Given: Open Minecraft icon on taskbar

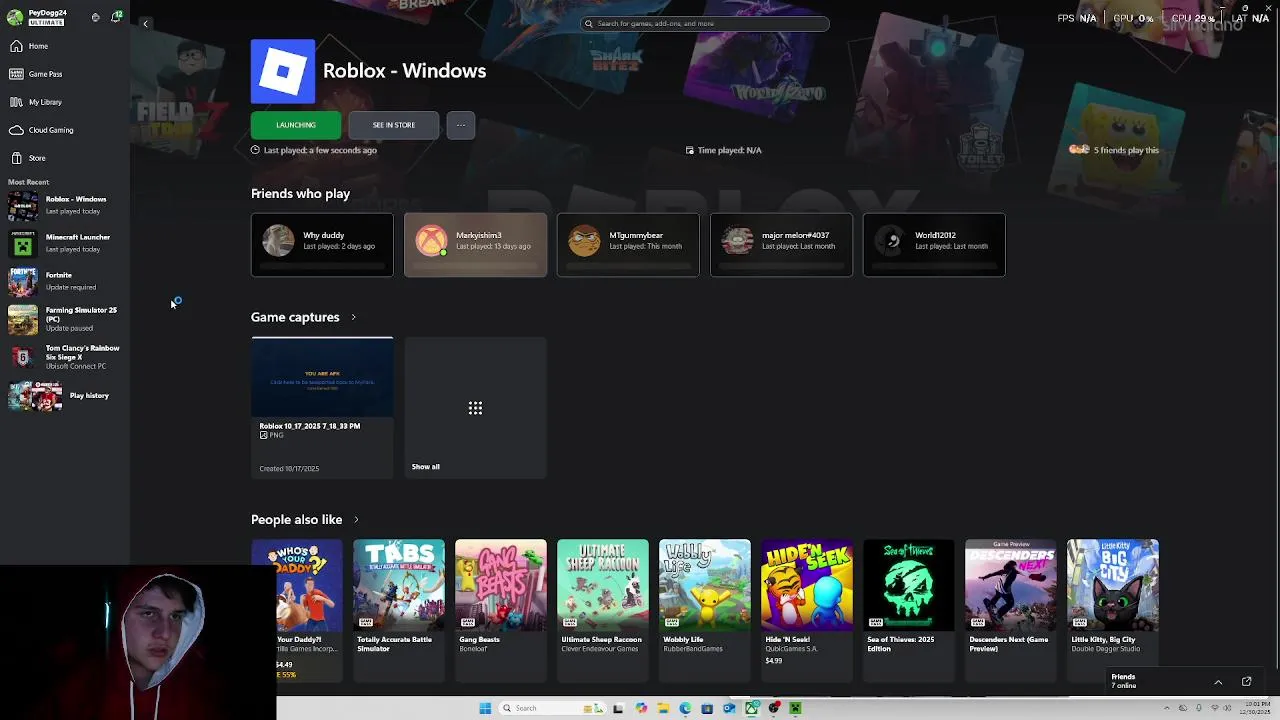Looking at the screenshot, I should point(796,708).
